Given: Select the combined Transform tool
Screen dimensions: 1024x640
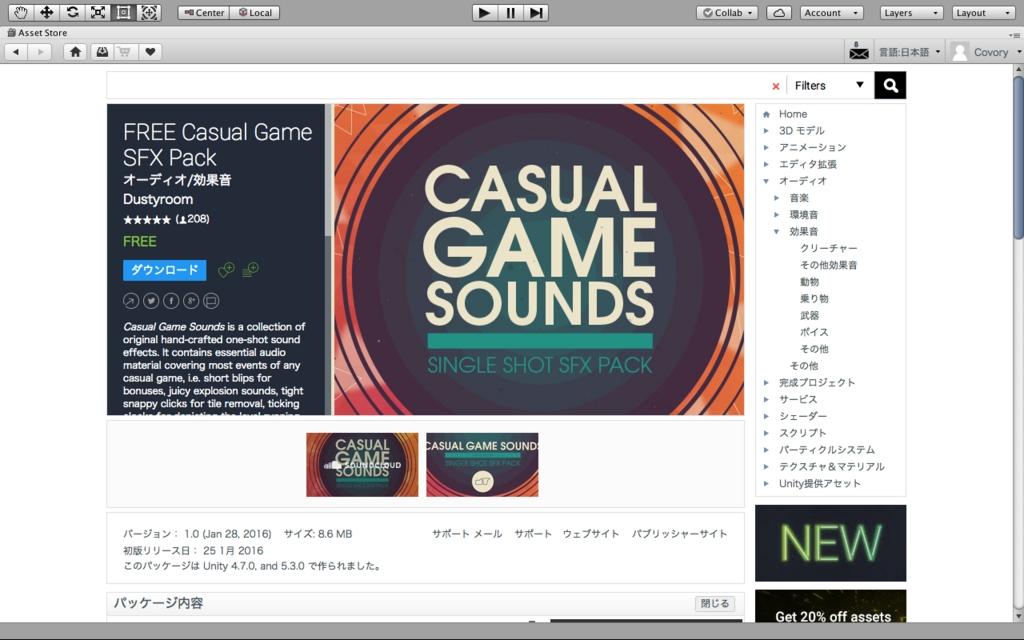Looking at the screenshot, I should click(x=148, y=12).
